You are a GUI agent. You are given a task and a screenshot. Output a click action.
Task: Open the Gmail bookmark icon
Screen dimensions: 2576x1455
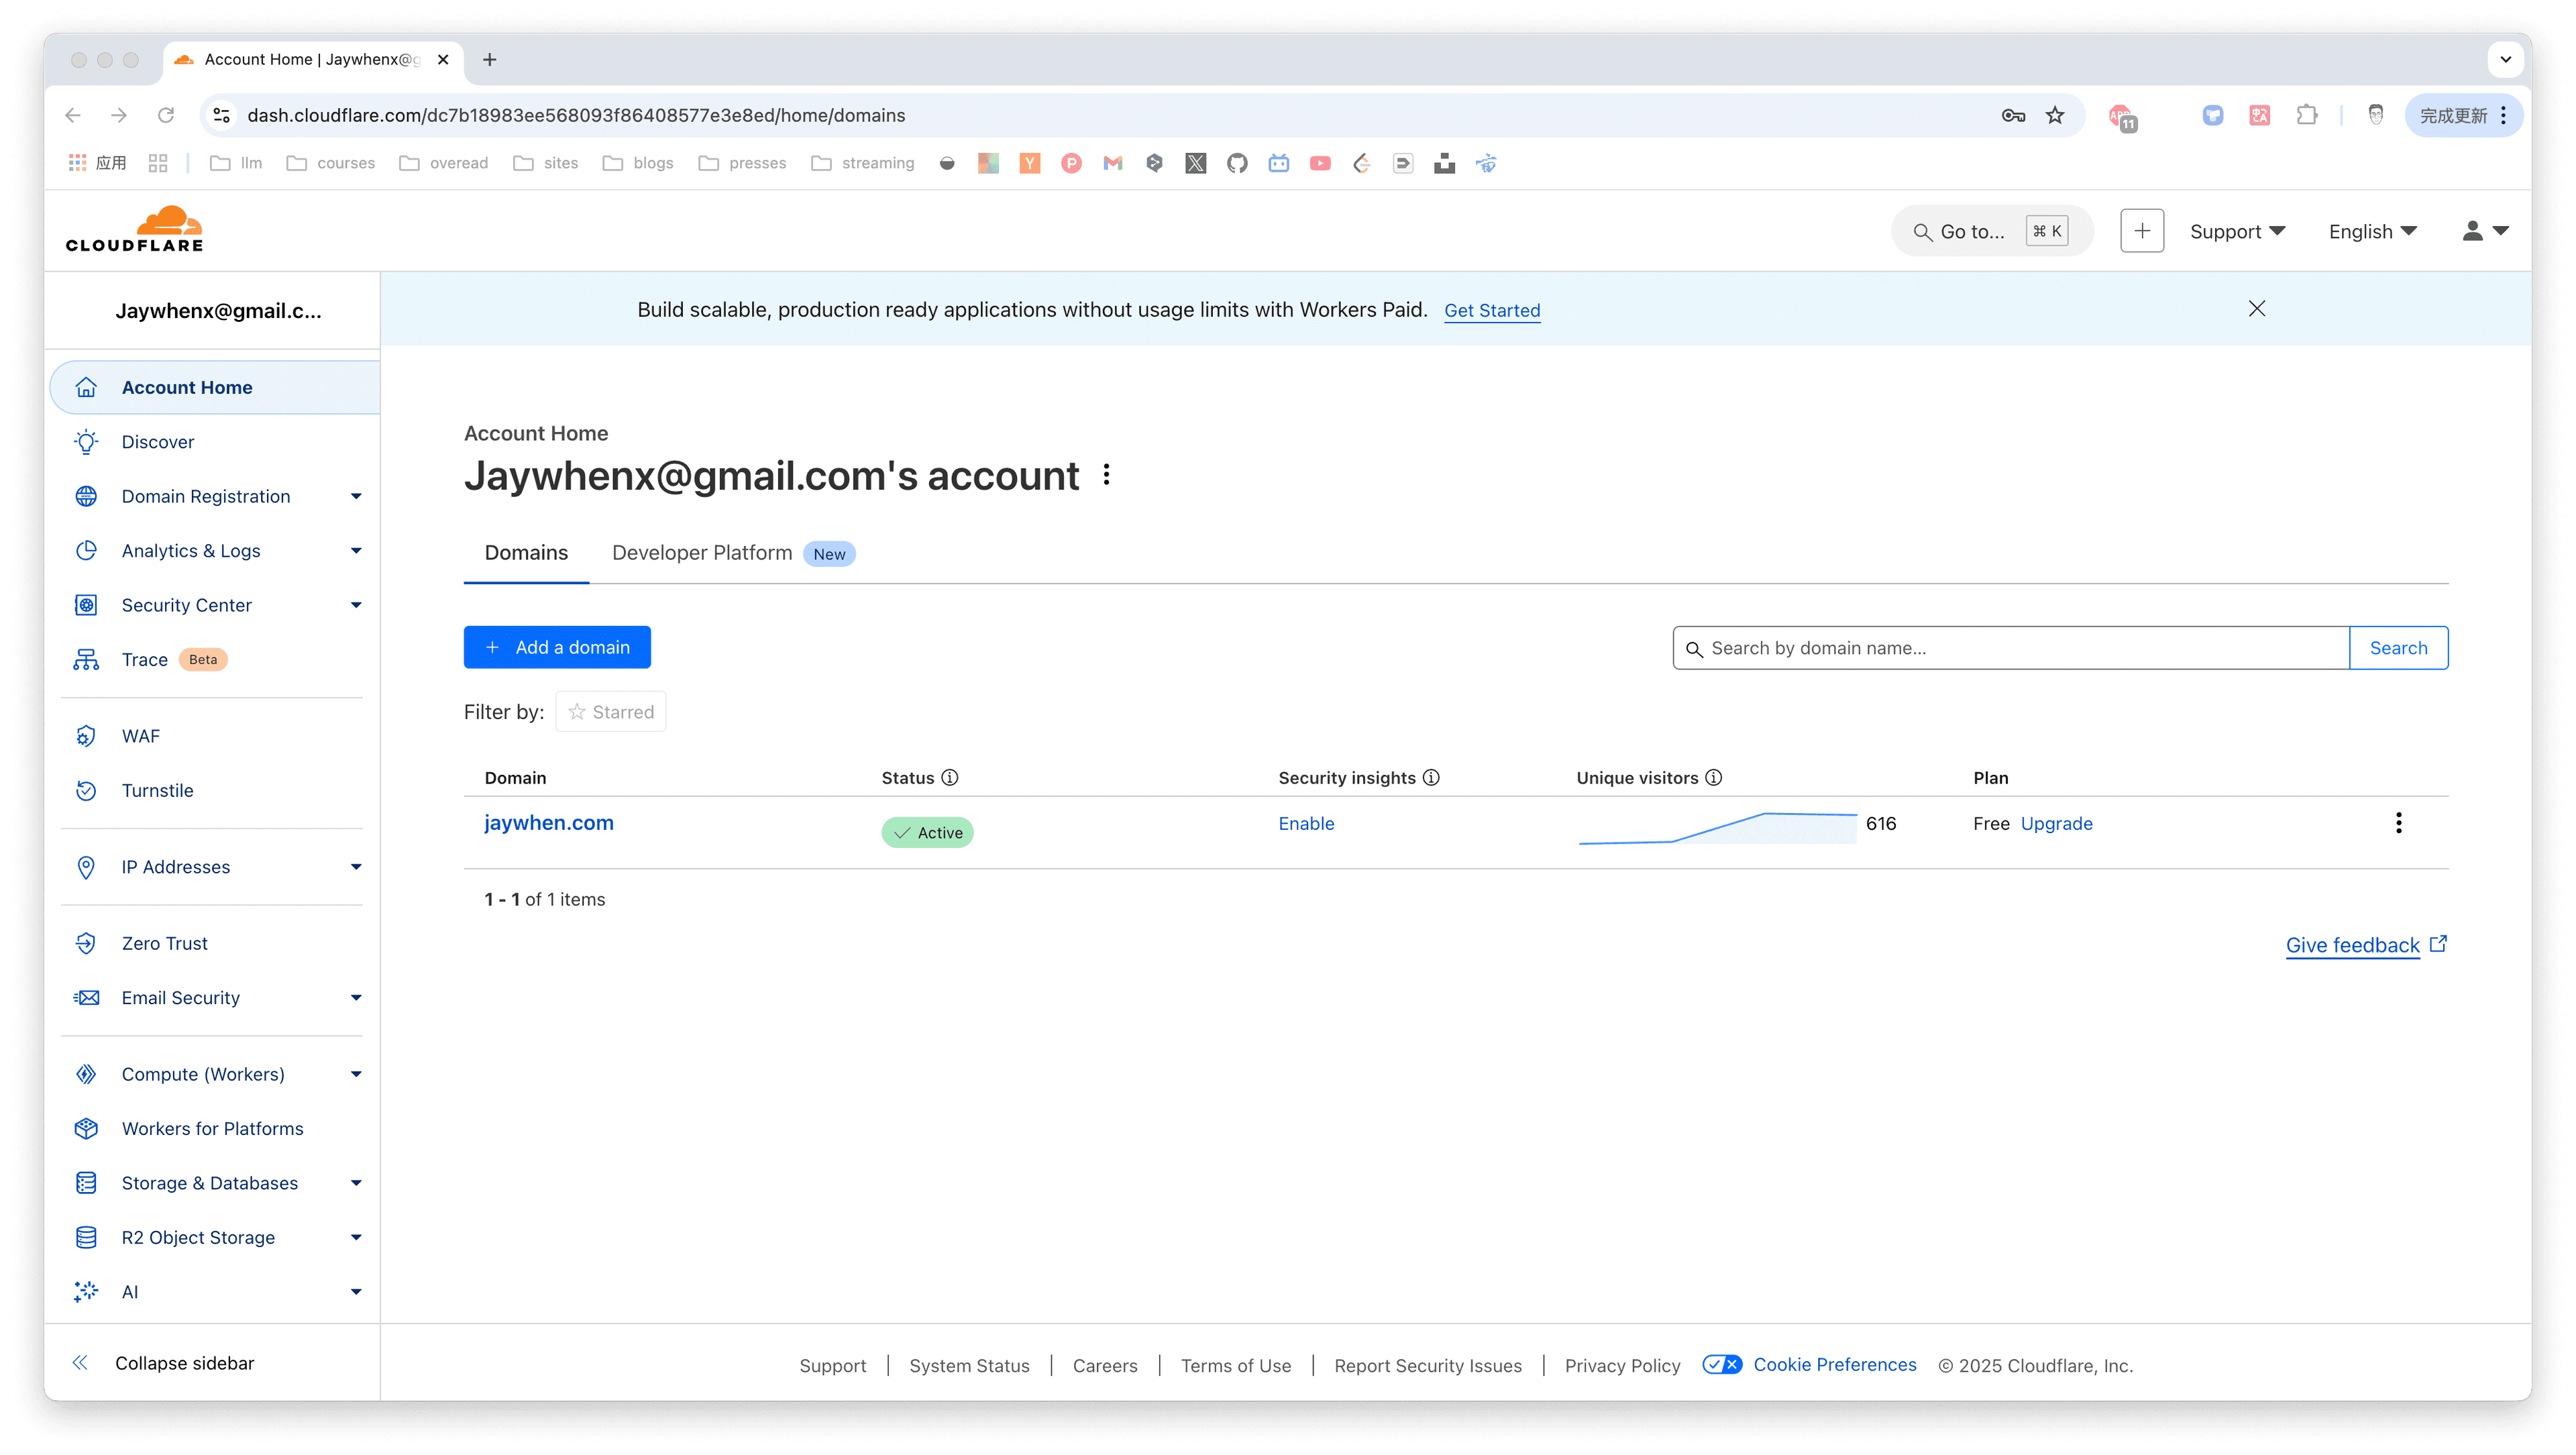tap(1113, 163)
